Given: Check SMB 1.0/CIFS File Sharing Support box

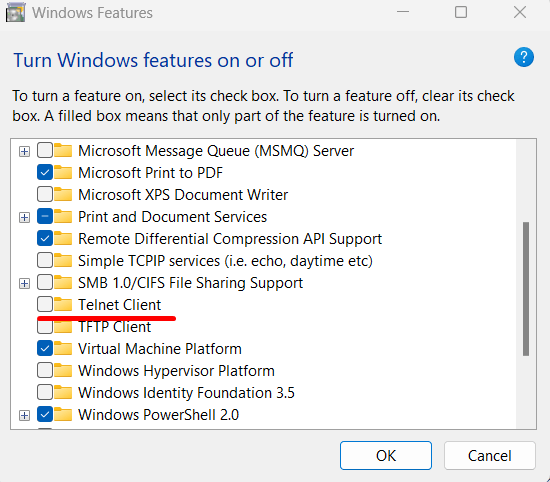Looking at the screenshot, I should tap(45, 282).
